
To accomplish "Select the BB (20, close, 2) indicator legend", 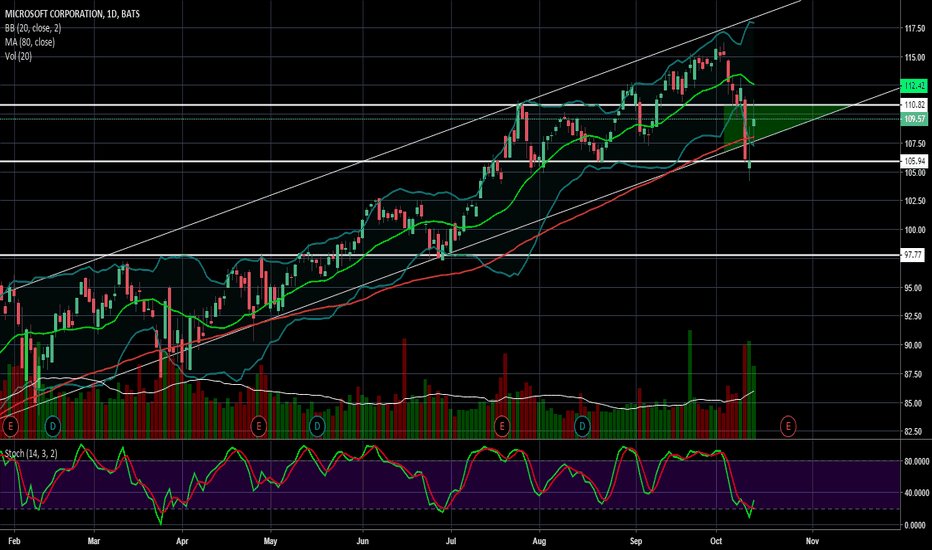I will pos(33,28).
